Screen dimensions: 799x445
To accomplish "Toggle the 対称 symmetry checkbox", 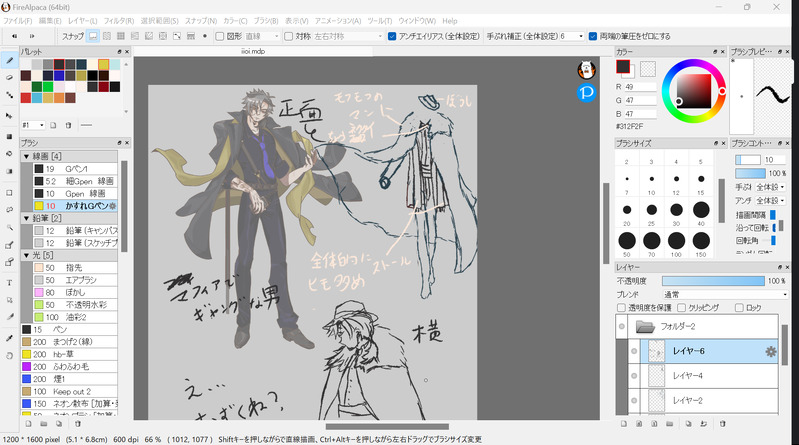I will (288, 36).
